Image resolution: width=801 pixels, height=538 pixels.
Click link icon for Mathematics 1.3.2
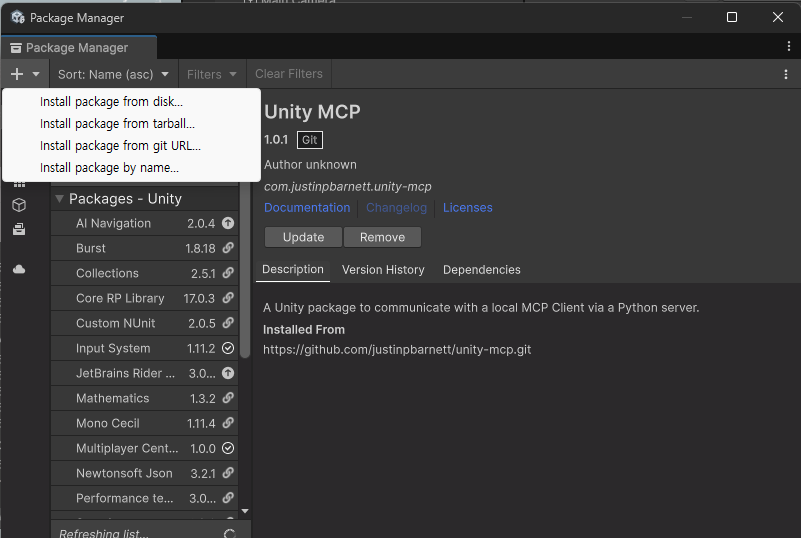[228, 398]
